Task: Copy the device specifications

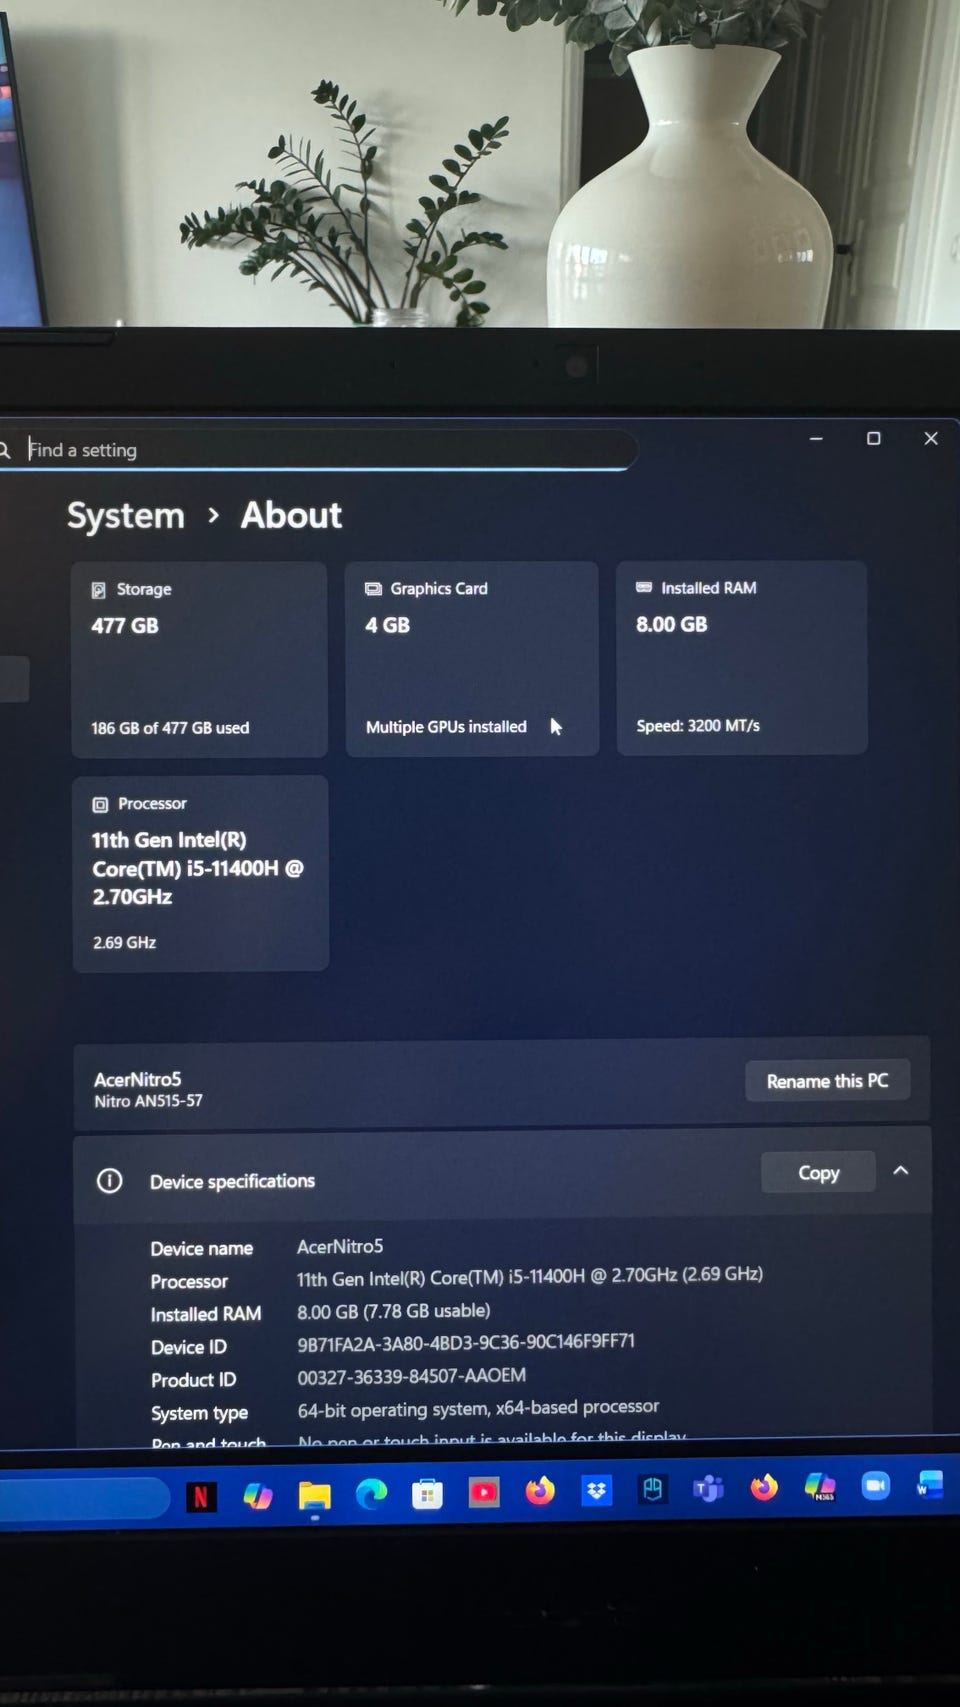Action: click(x=818, y=1172)
